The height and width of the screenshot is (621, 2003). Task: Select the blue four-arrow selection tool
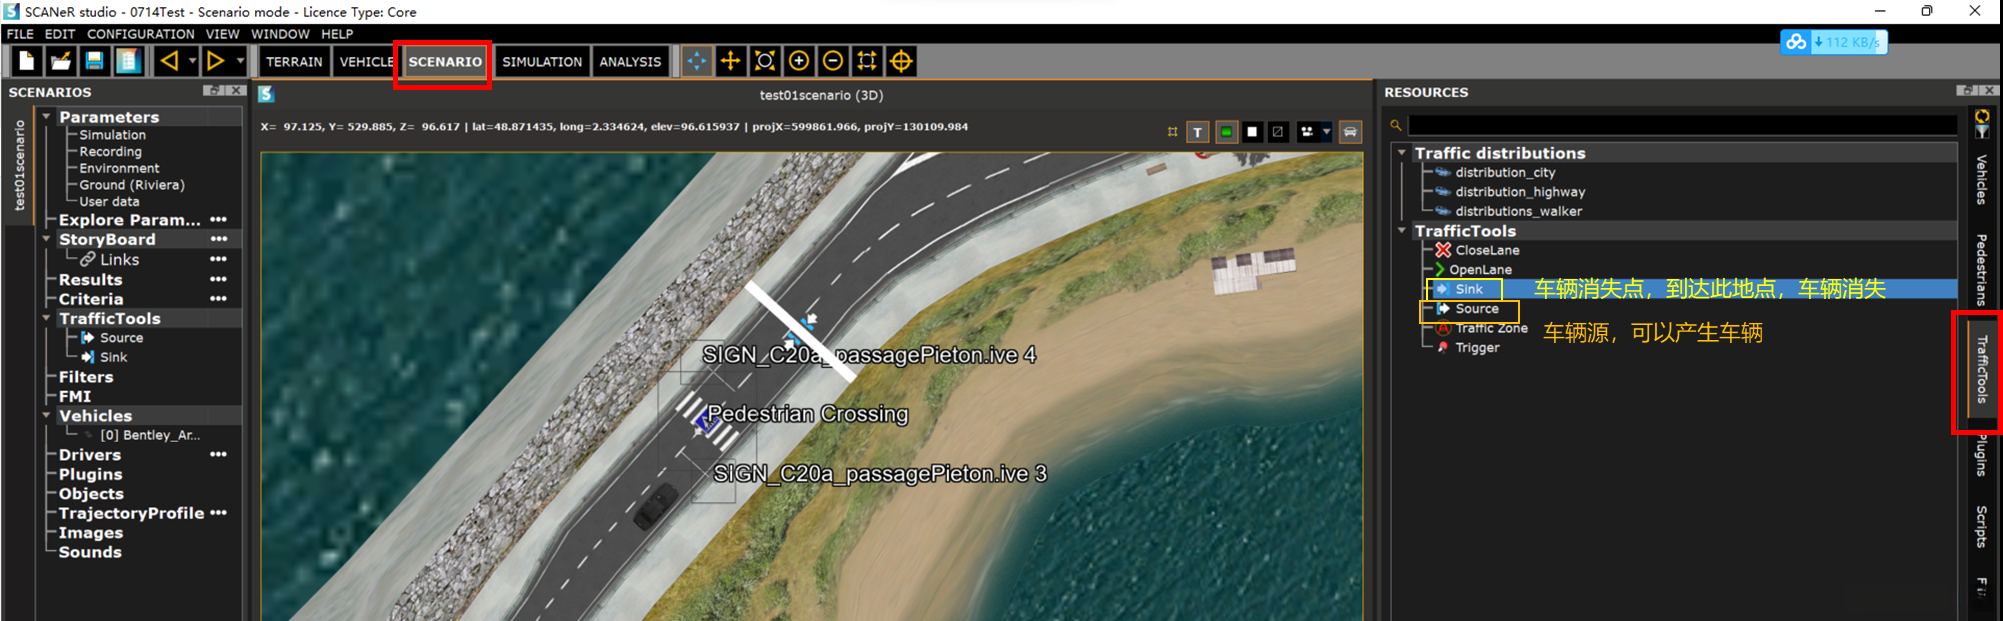point(697,61)
